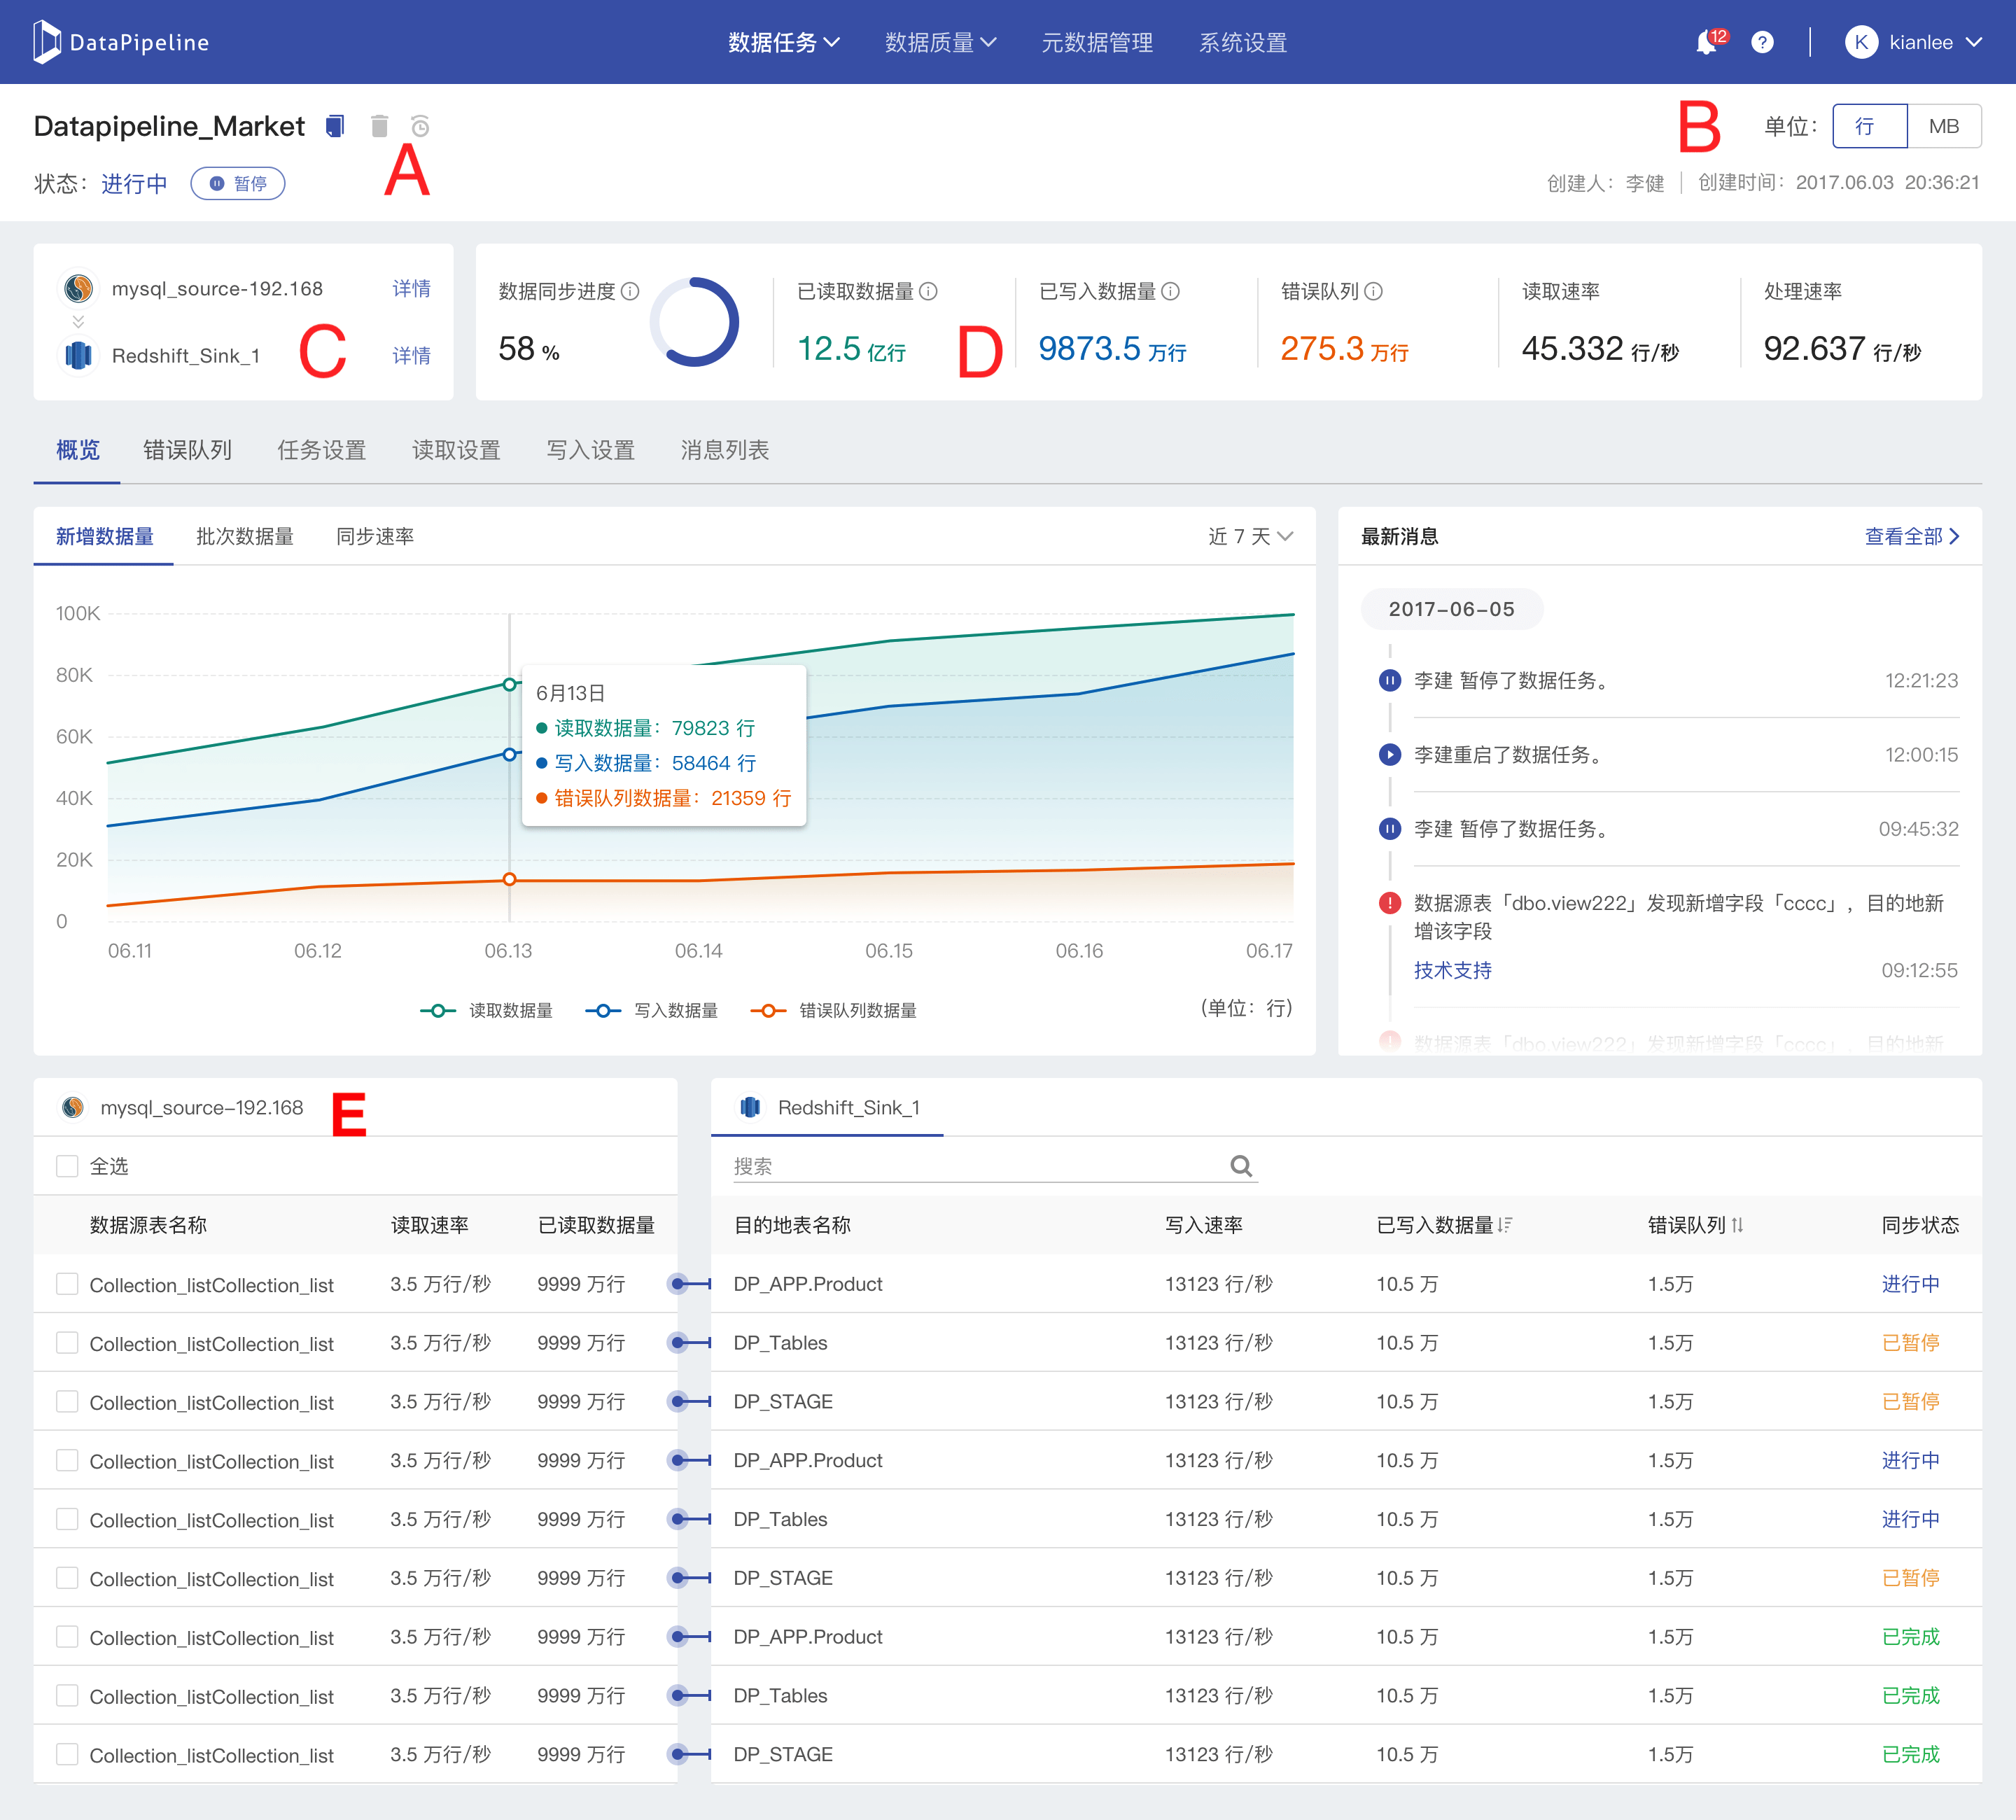Image resolution: width=2016 pixels, height=1820 pixels.
Task: Click info icon next to 已写入数据量
Action: coord(1170,291)
